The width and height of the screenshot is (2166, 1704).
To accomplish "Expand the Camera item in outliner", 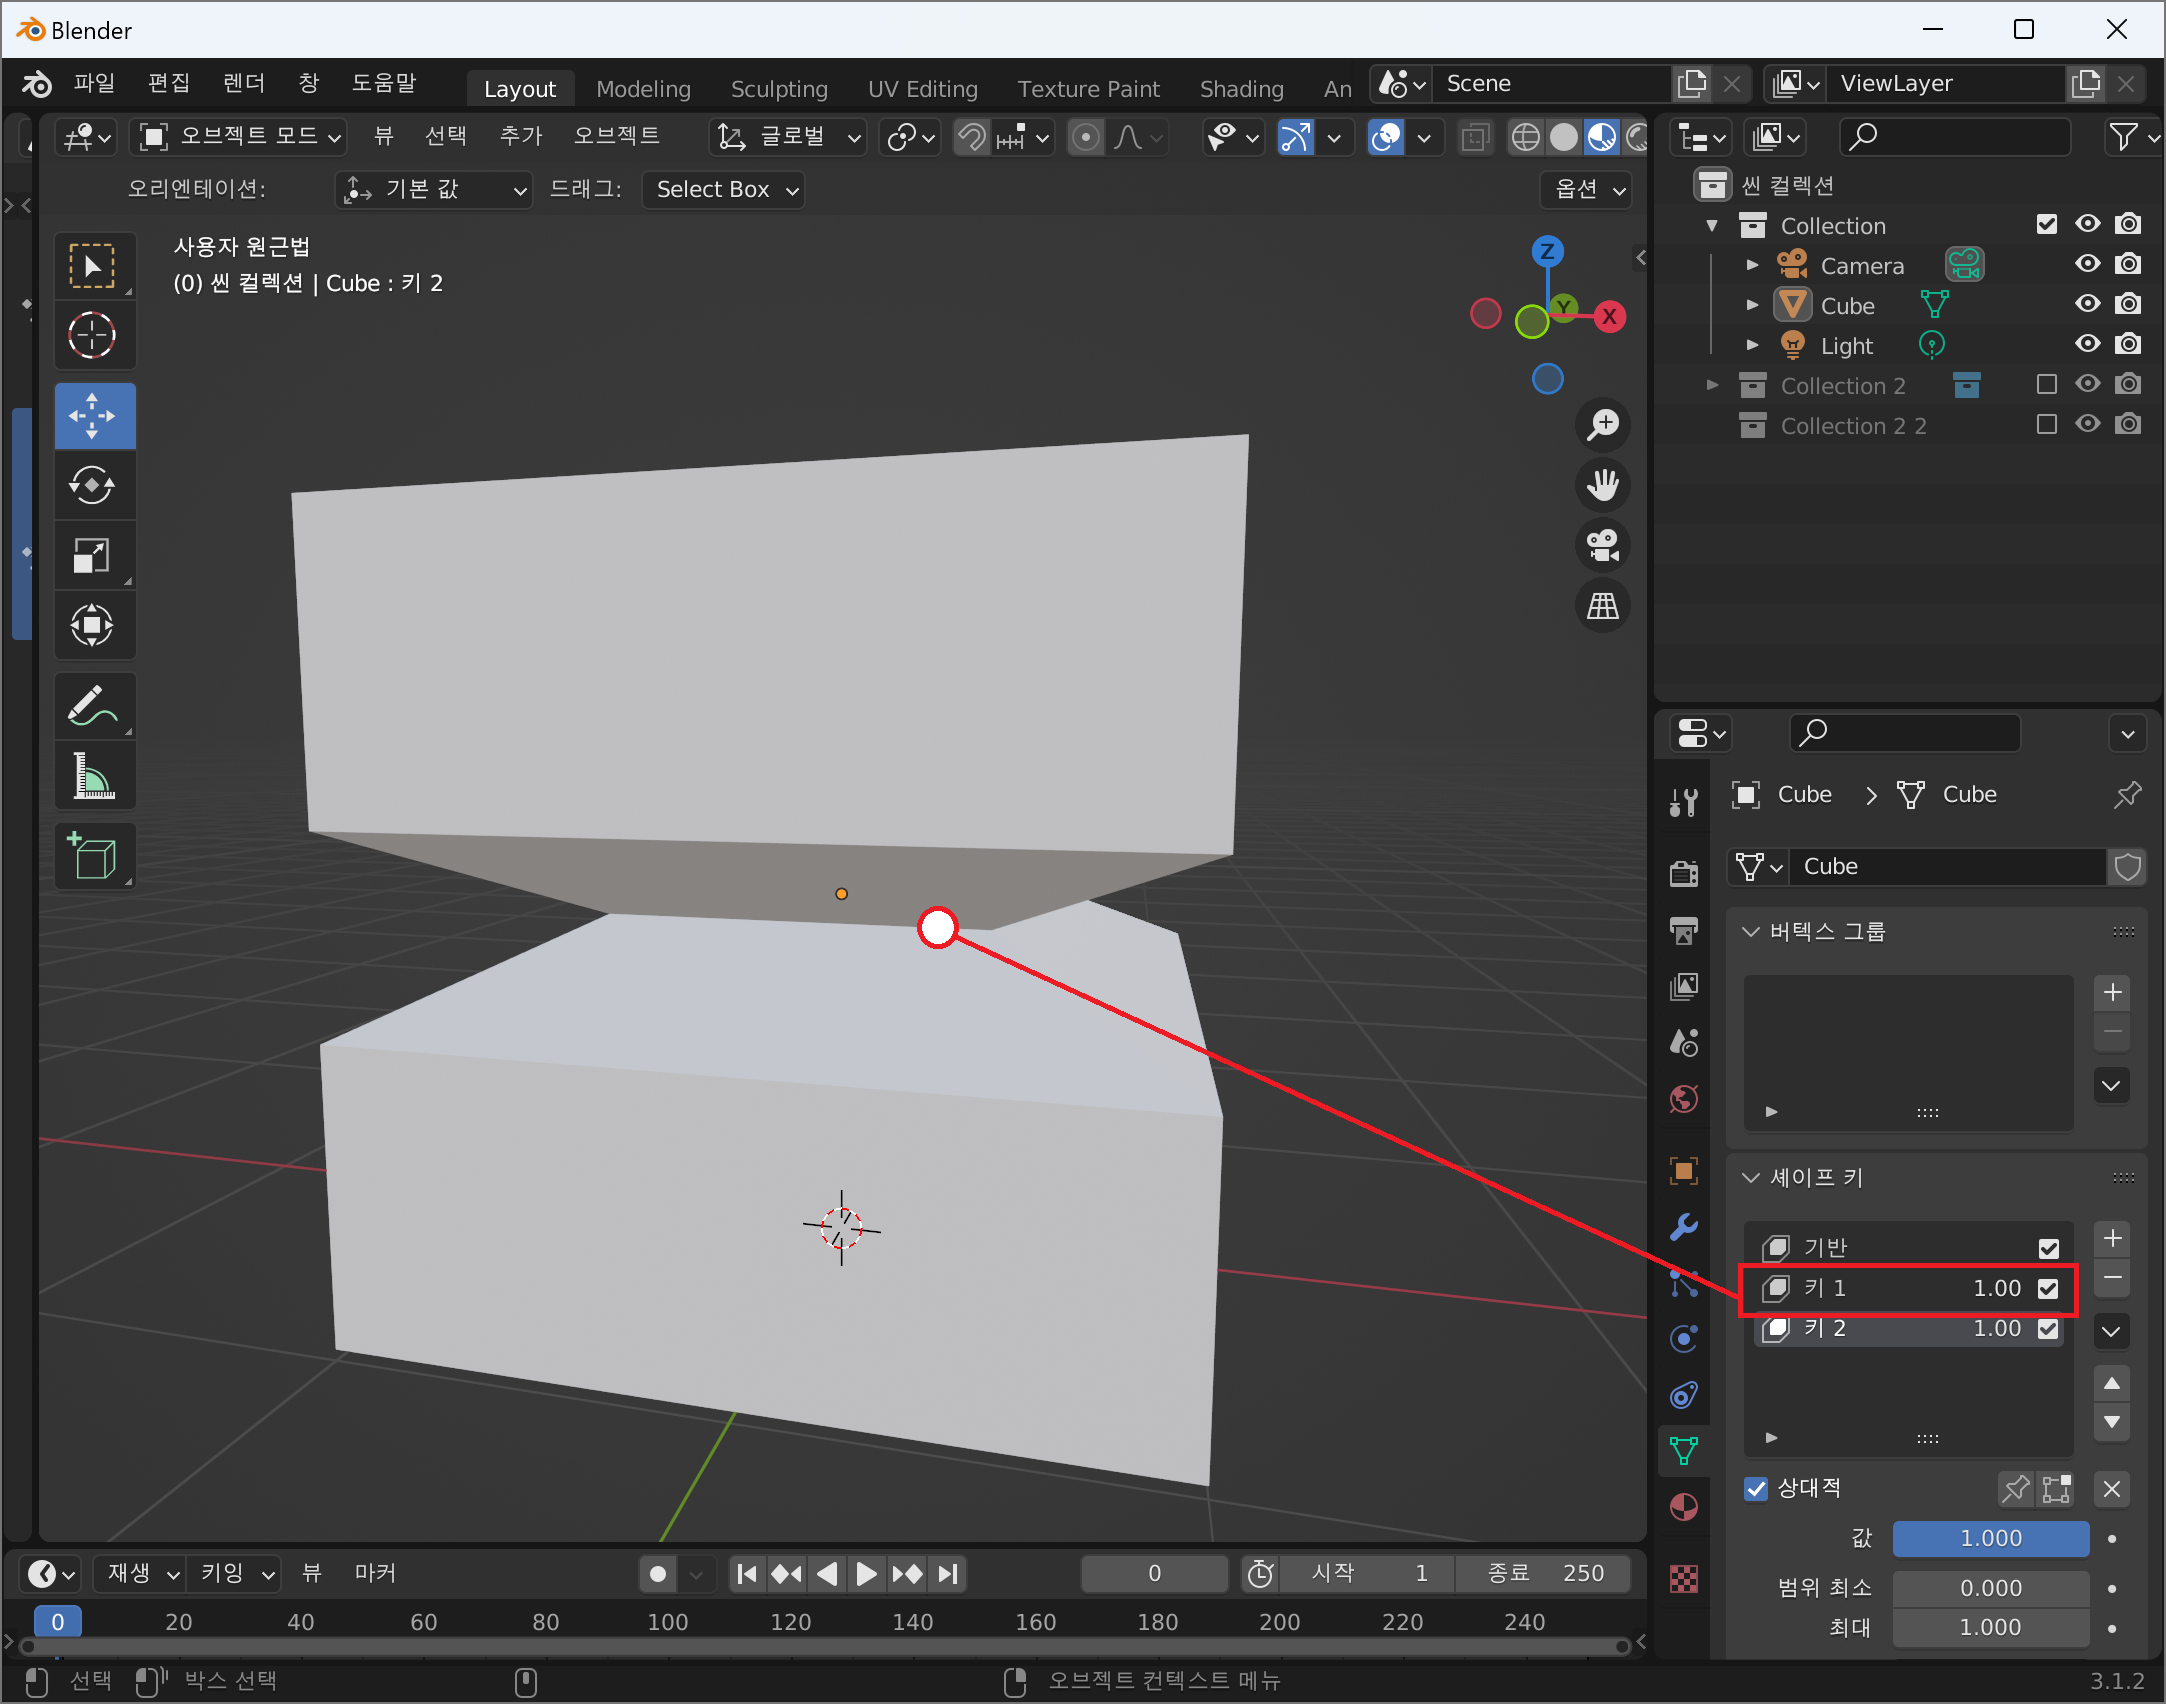I will pos(1752,265).
